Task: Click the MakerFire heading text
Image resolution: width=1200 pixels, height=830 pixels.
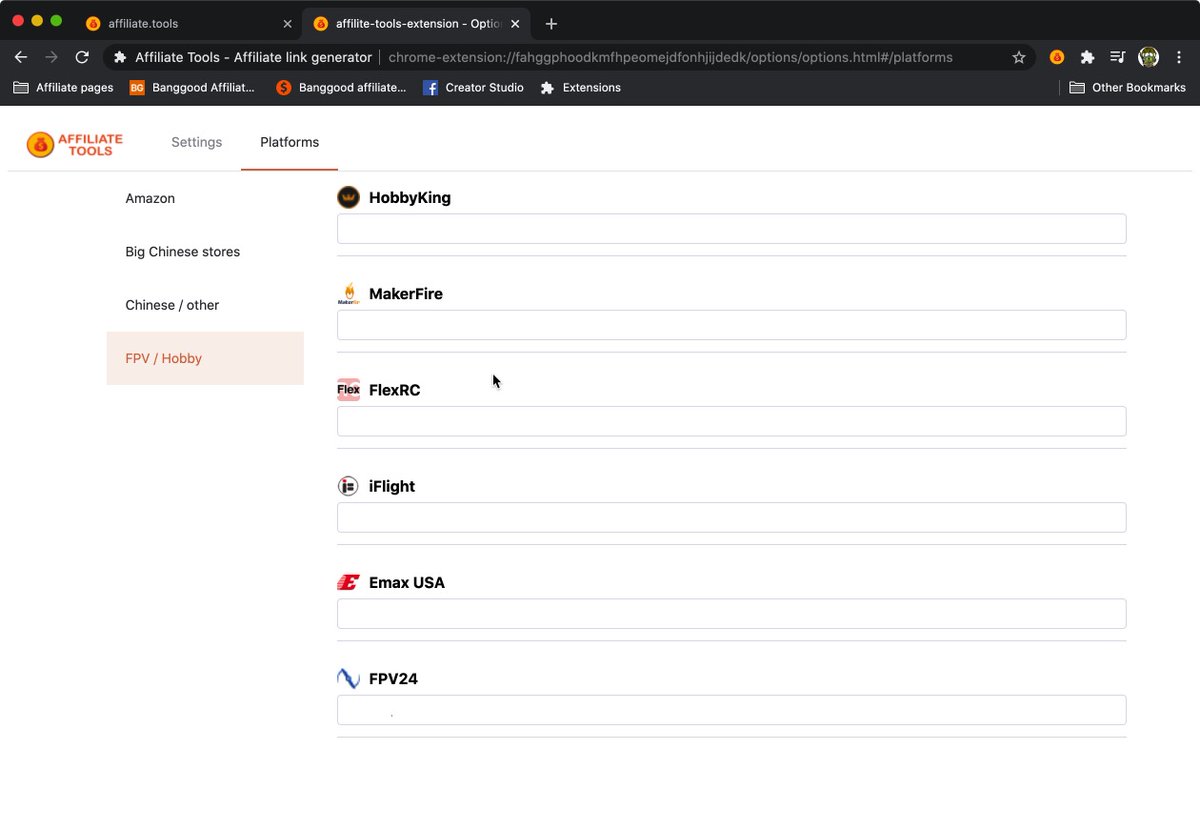Action: pos(406,294)
